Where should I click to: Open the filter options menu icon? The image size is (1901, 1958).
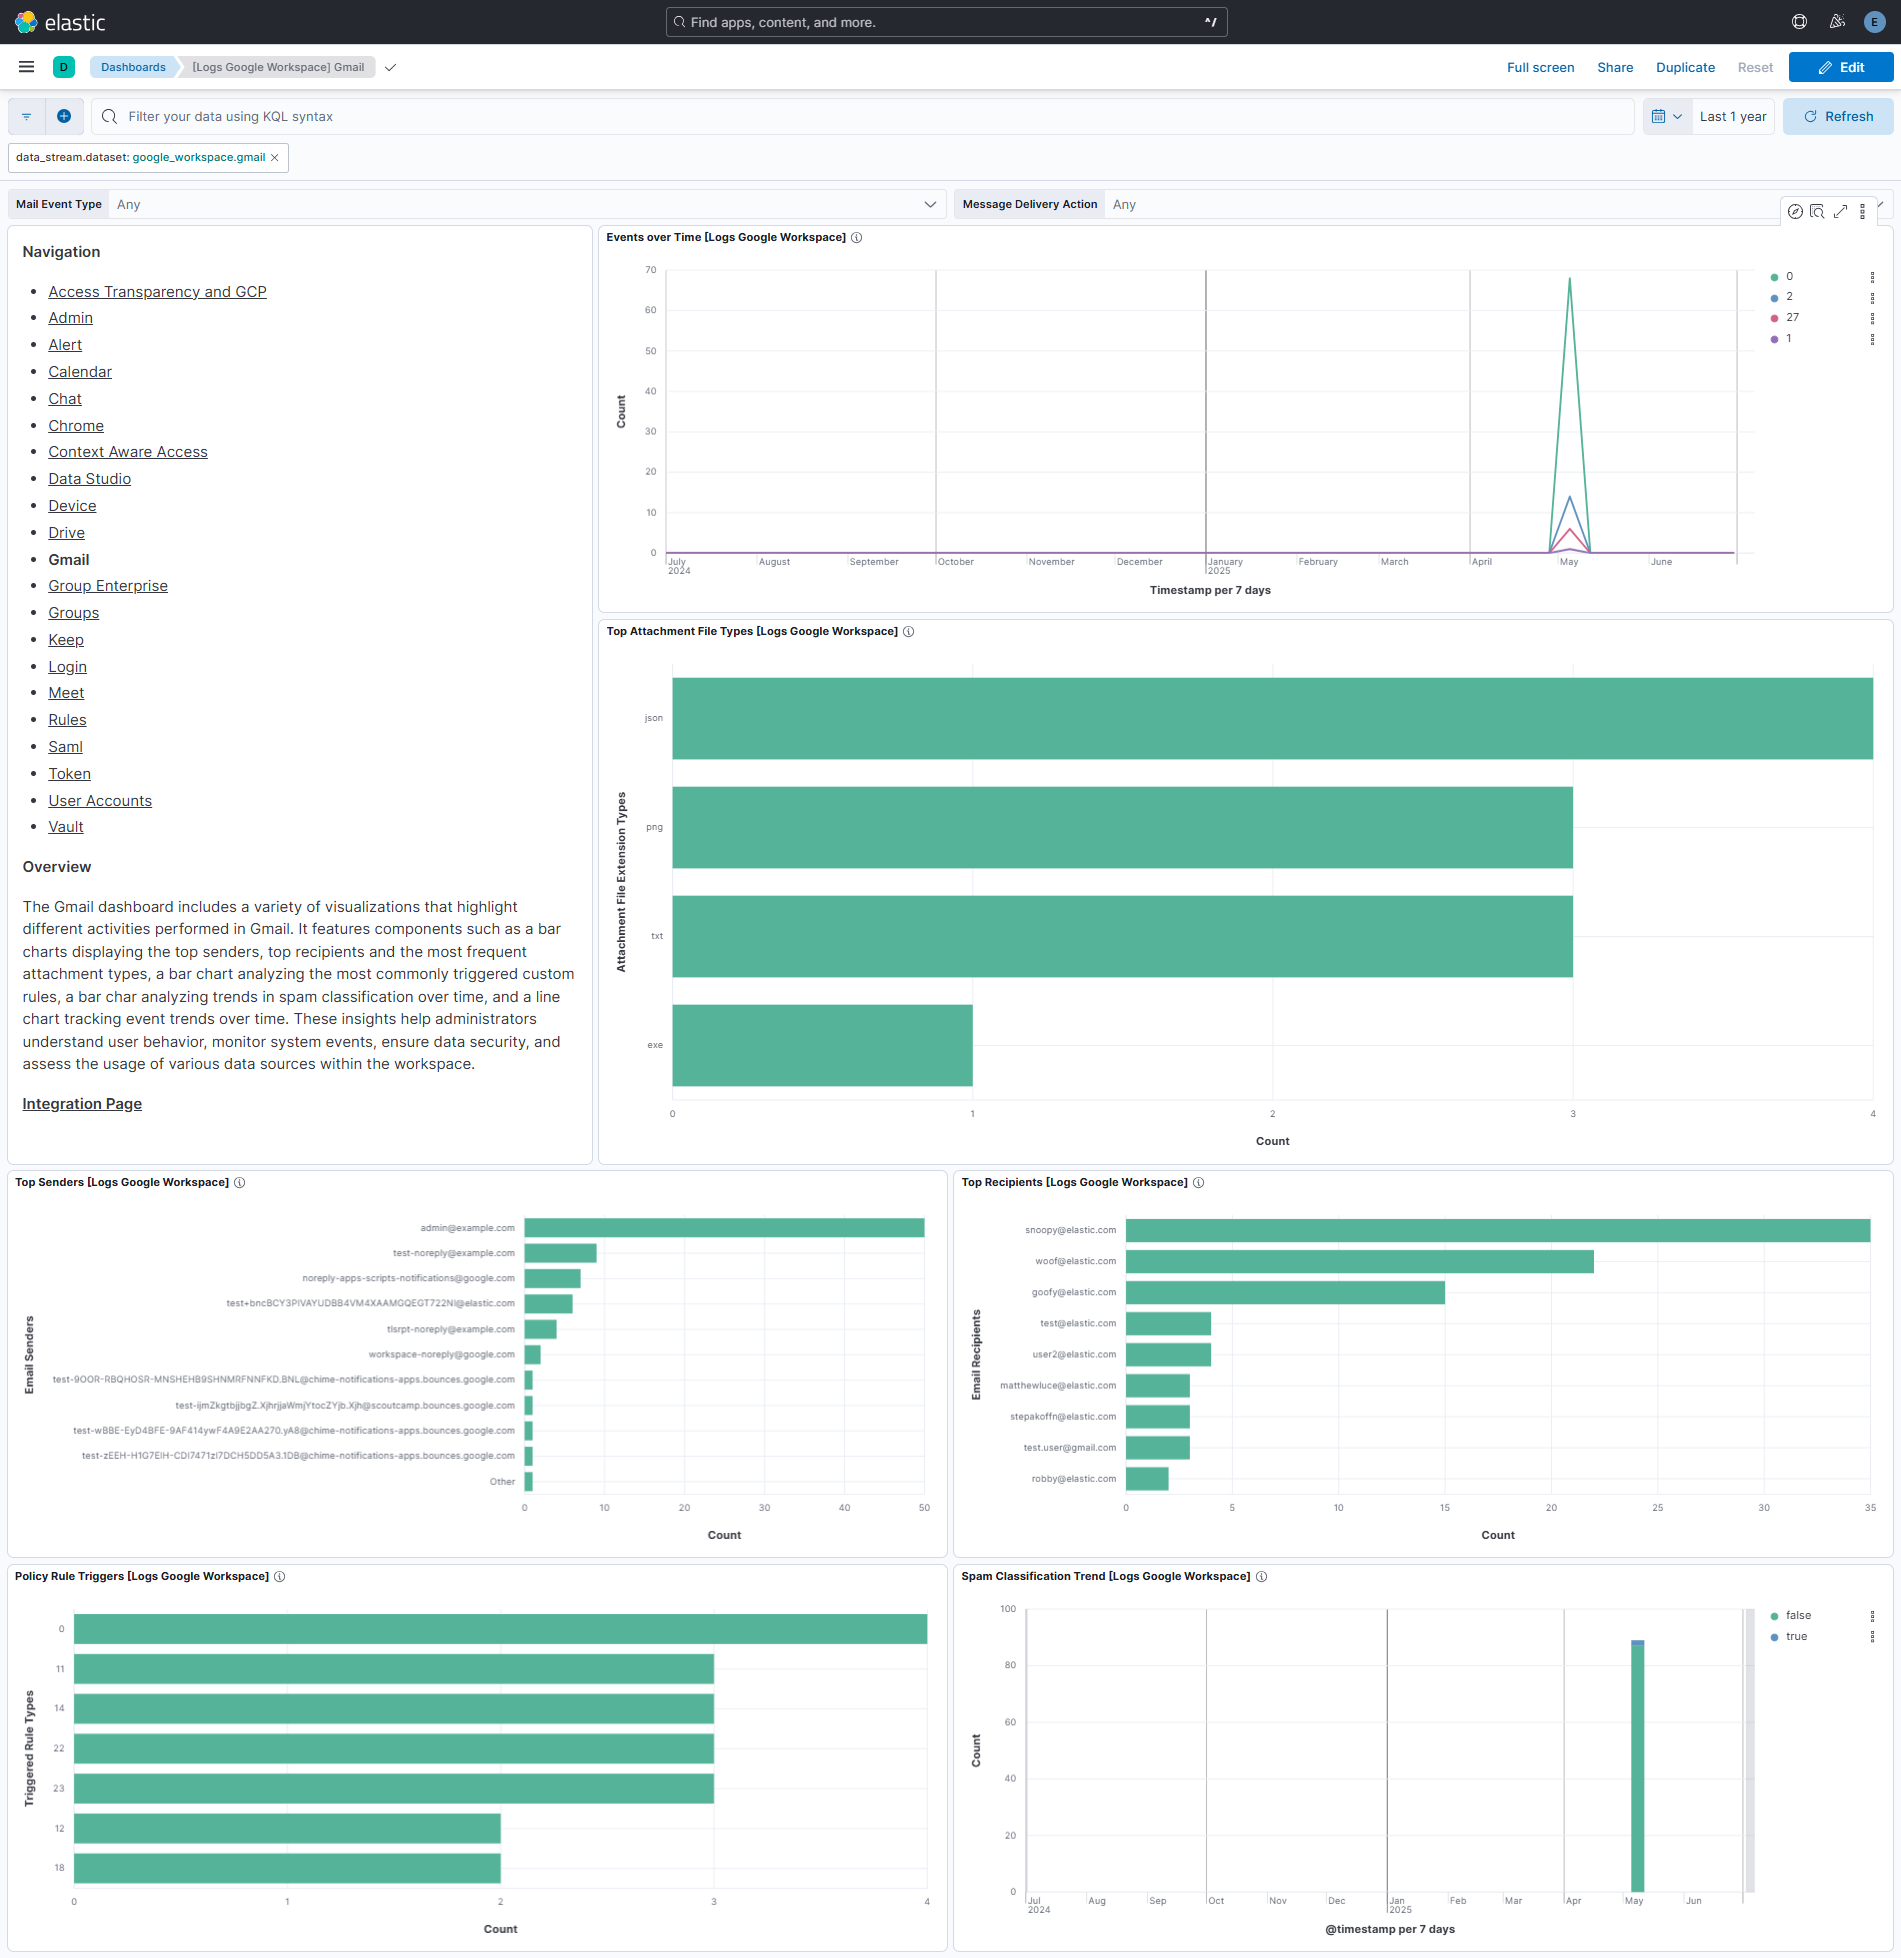(27, 116)
